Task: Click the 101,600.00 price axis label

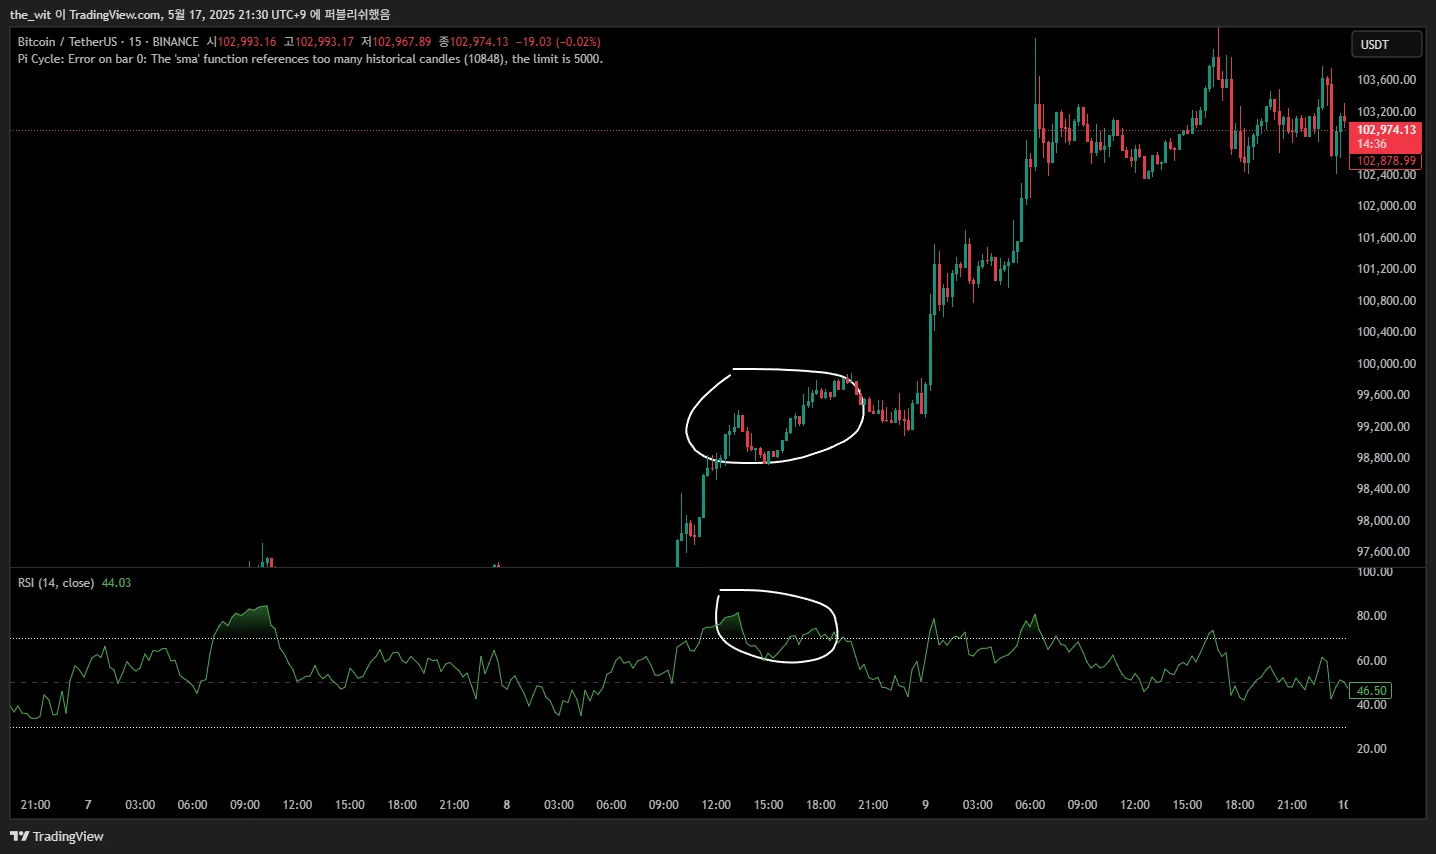Action: [1386, 238]
